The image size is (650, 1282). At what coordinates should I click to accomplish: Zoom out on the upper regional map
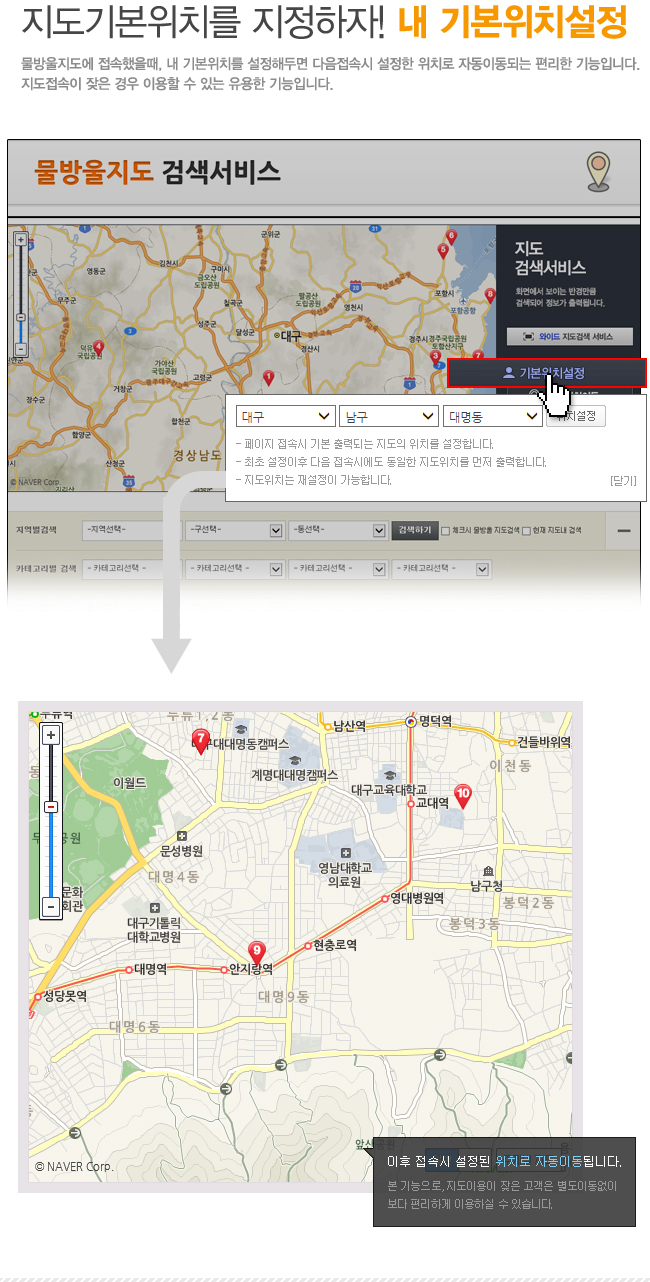tap(20, 349)
